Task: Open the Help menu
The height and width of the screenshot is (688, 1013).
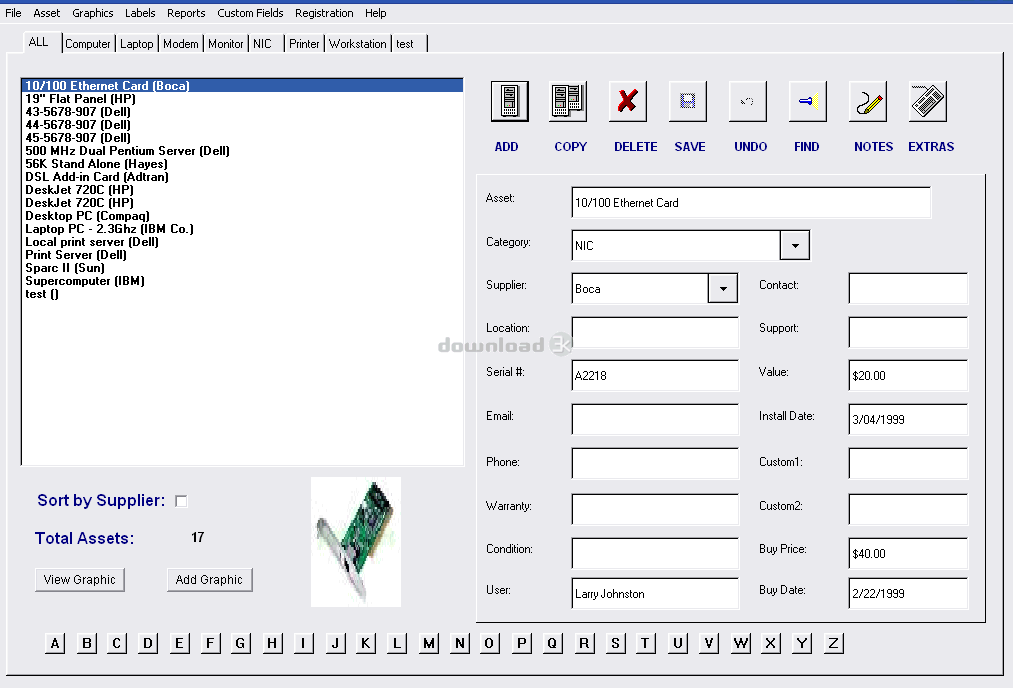Action: click(x=375, y=13)
